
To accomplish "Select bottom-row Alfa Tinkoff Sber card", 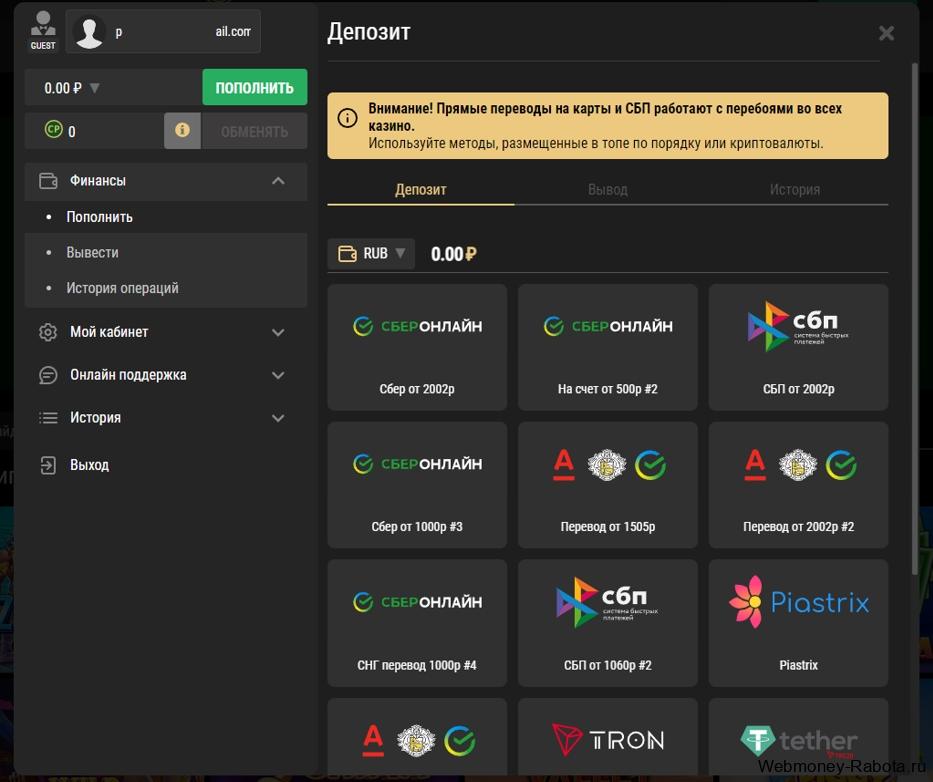I will pos(417,739).
